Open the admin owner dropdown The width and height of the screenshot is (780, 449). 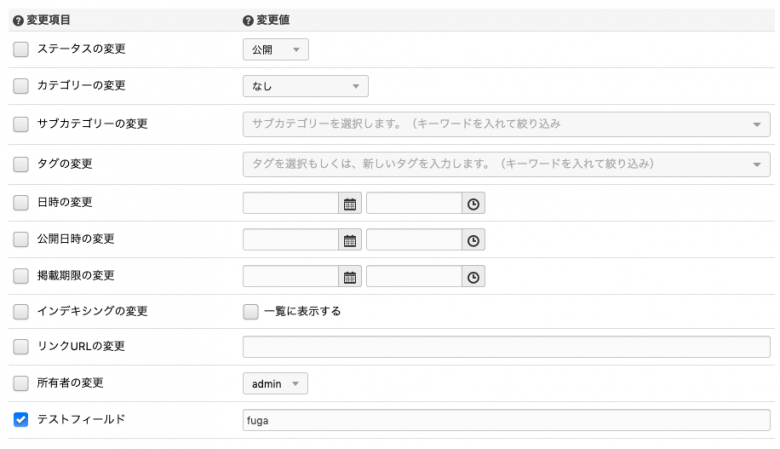pos(275,383)
